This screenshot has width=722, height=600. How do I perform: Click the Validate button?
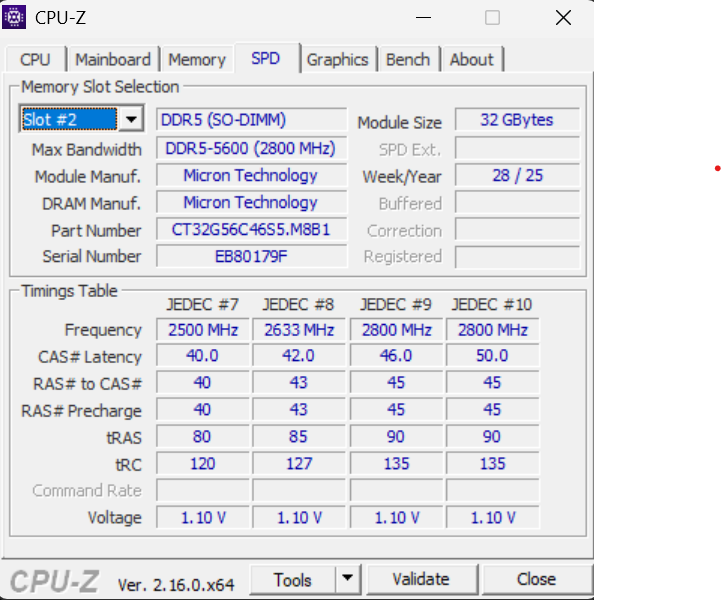pos(421,579)
